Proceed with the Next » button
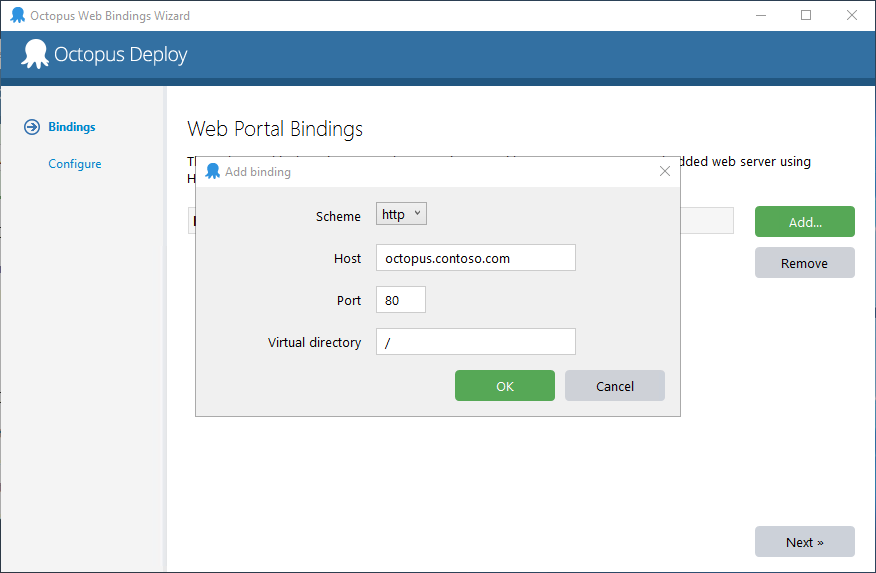The height and width of the screenshot is (573, 876). (x=804, y=542)
